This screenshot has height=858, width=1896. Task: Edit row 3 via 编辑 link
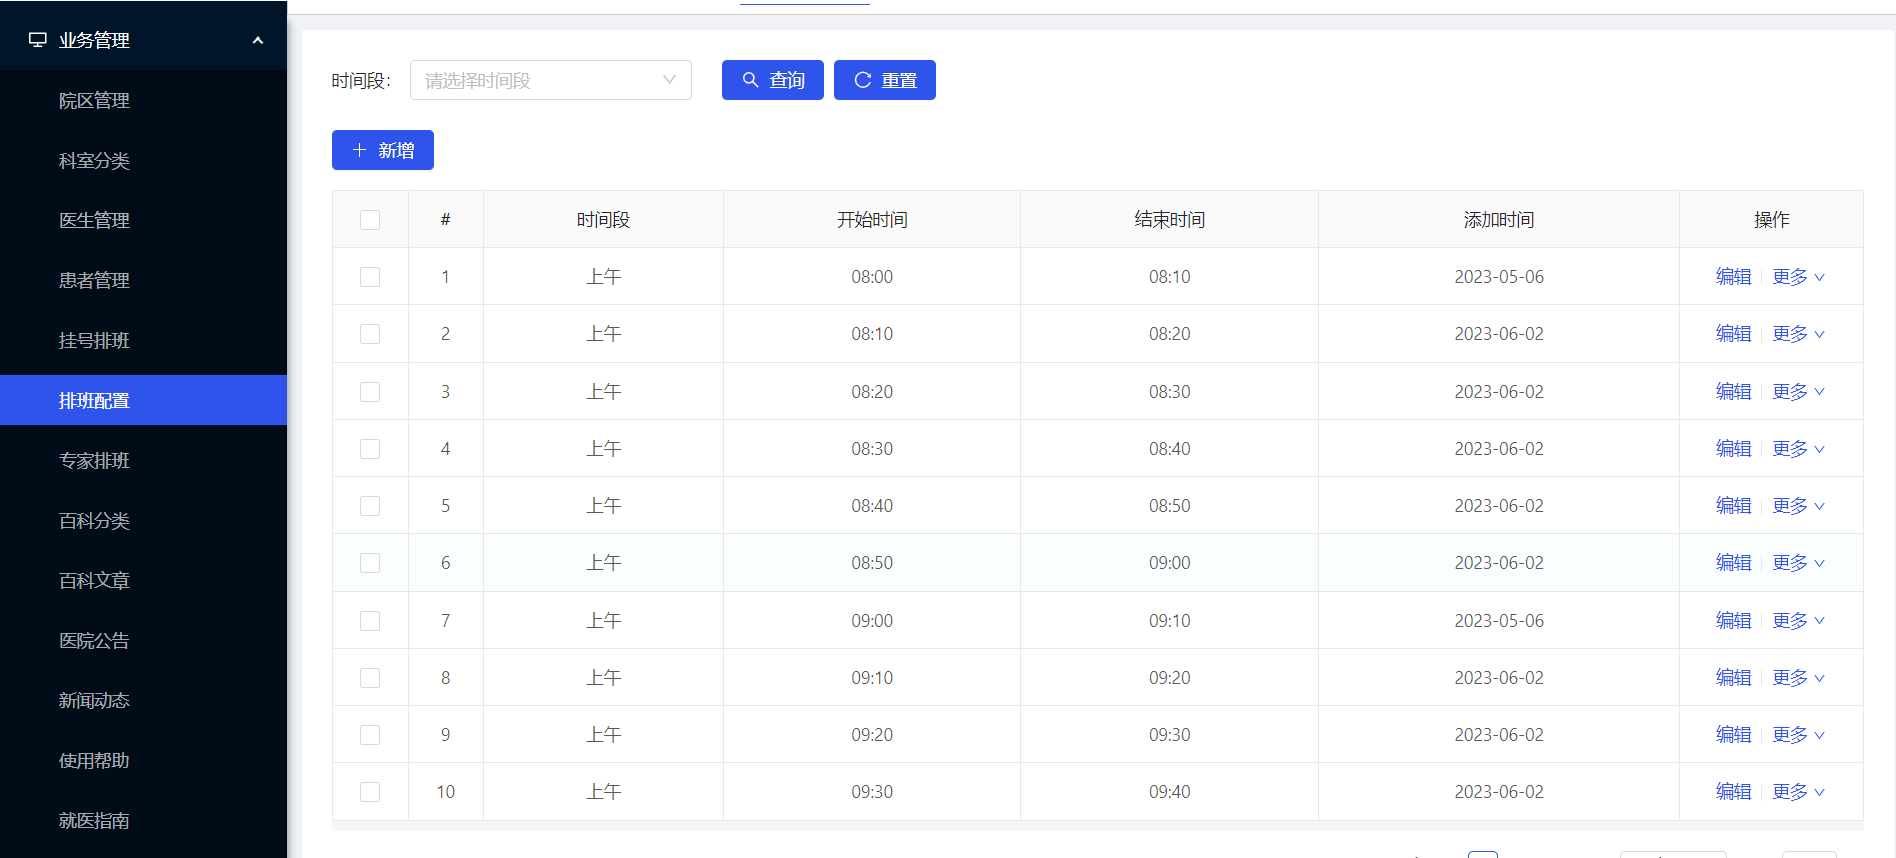pyautogui.click(x=1733, y=392)
